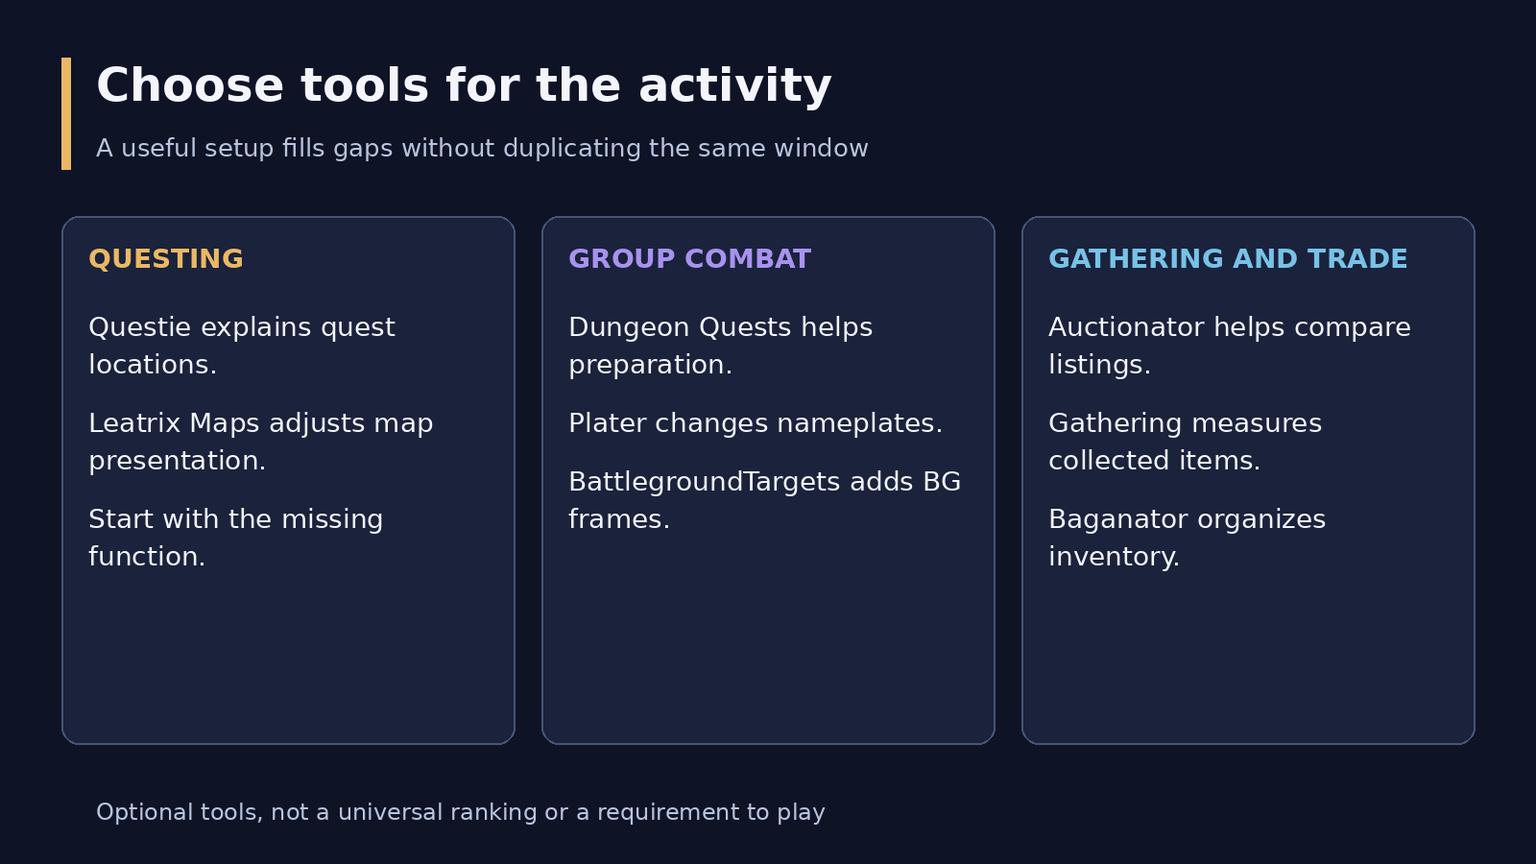1536x864 pixels.
Task: Select the Gathering measures collected items line
Action: (1185, 442)
